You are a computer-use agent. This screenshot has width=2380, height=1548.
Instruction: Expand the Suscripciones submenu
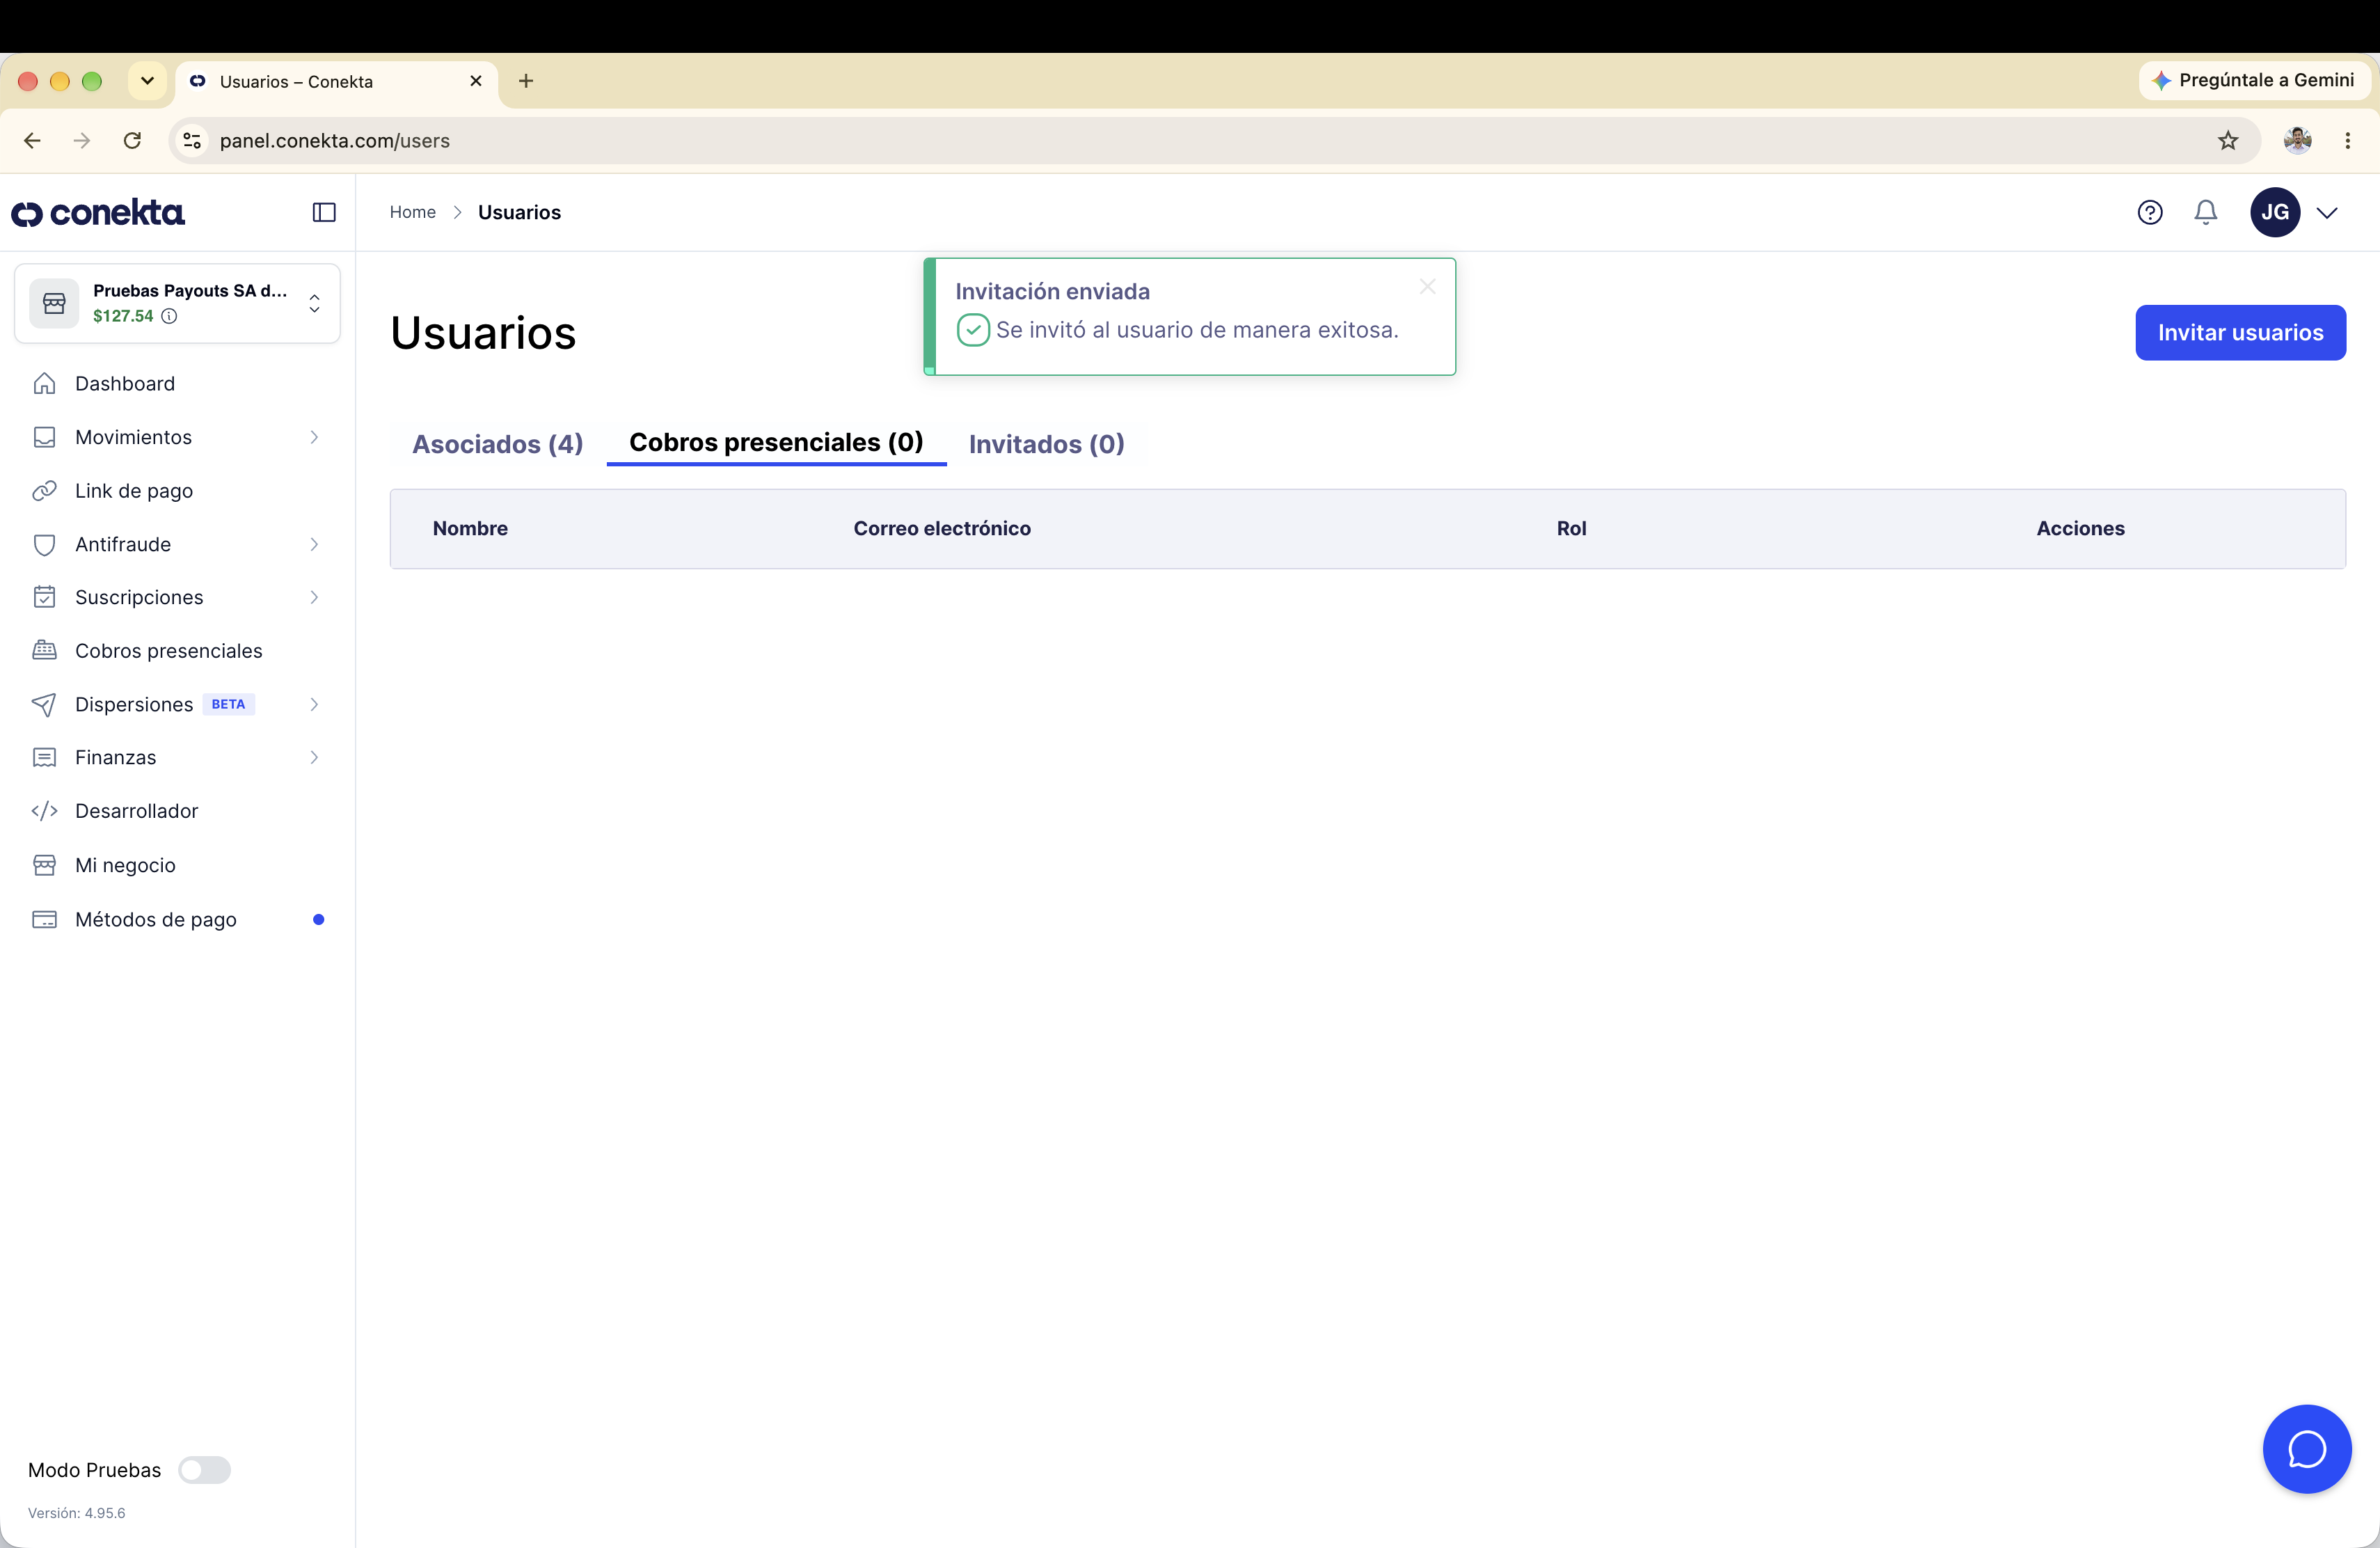(314, 597)
